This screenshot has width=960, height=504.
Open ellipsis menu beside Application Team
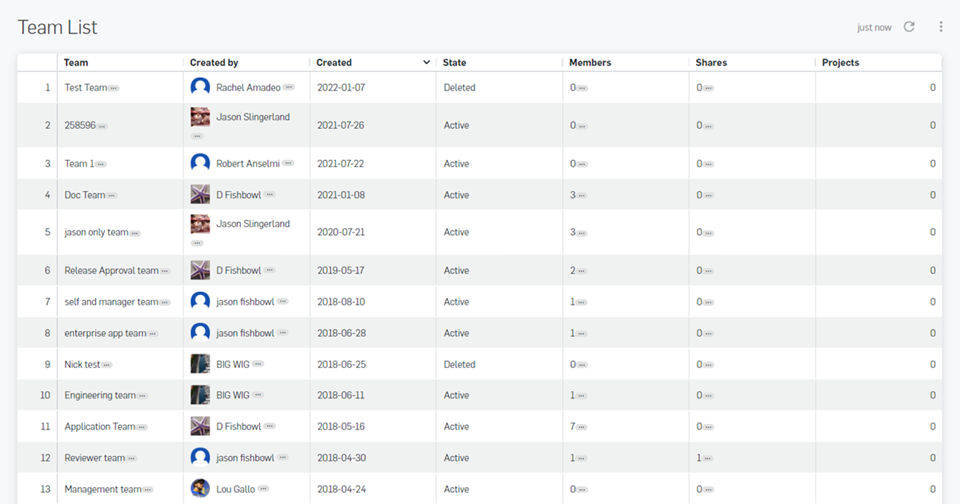[x=142, y=427]
